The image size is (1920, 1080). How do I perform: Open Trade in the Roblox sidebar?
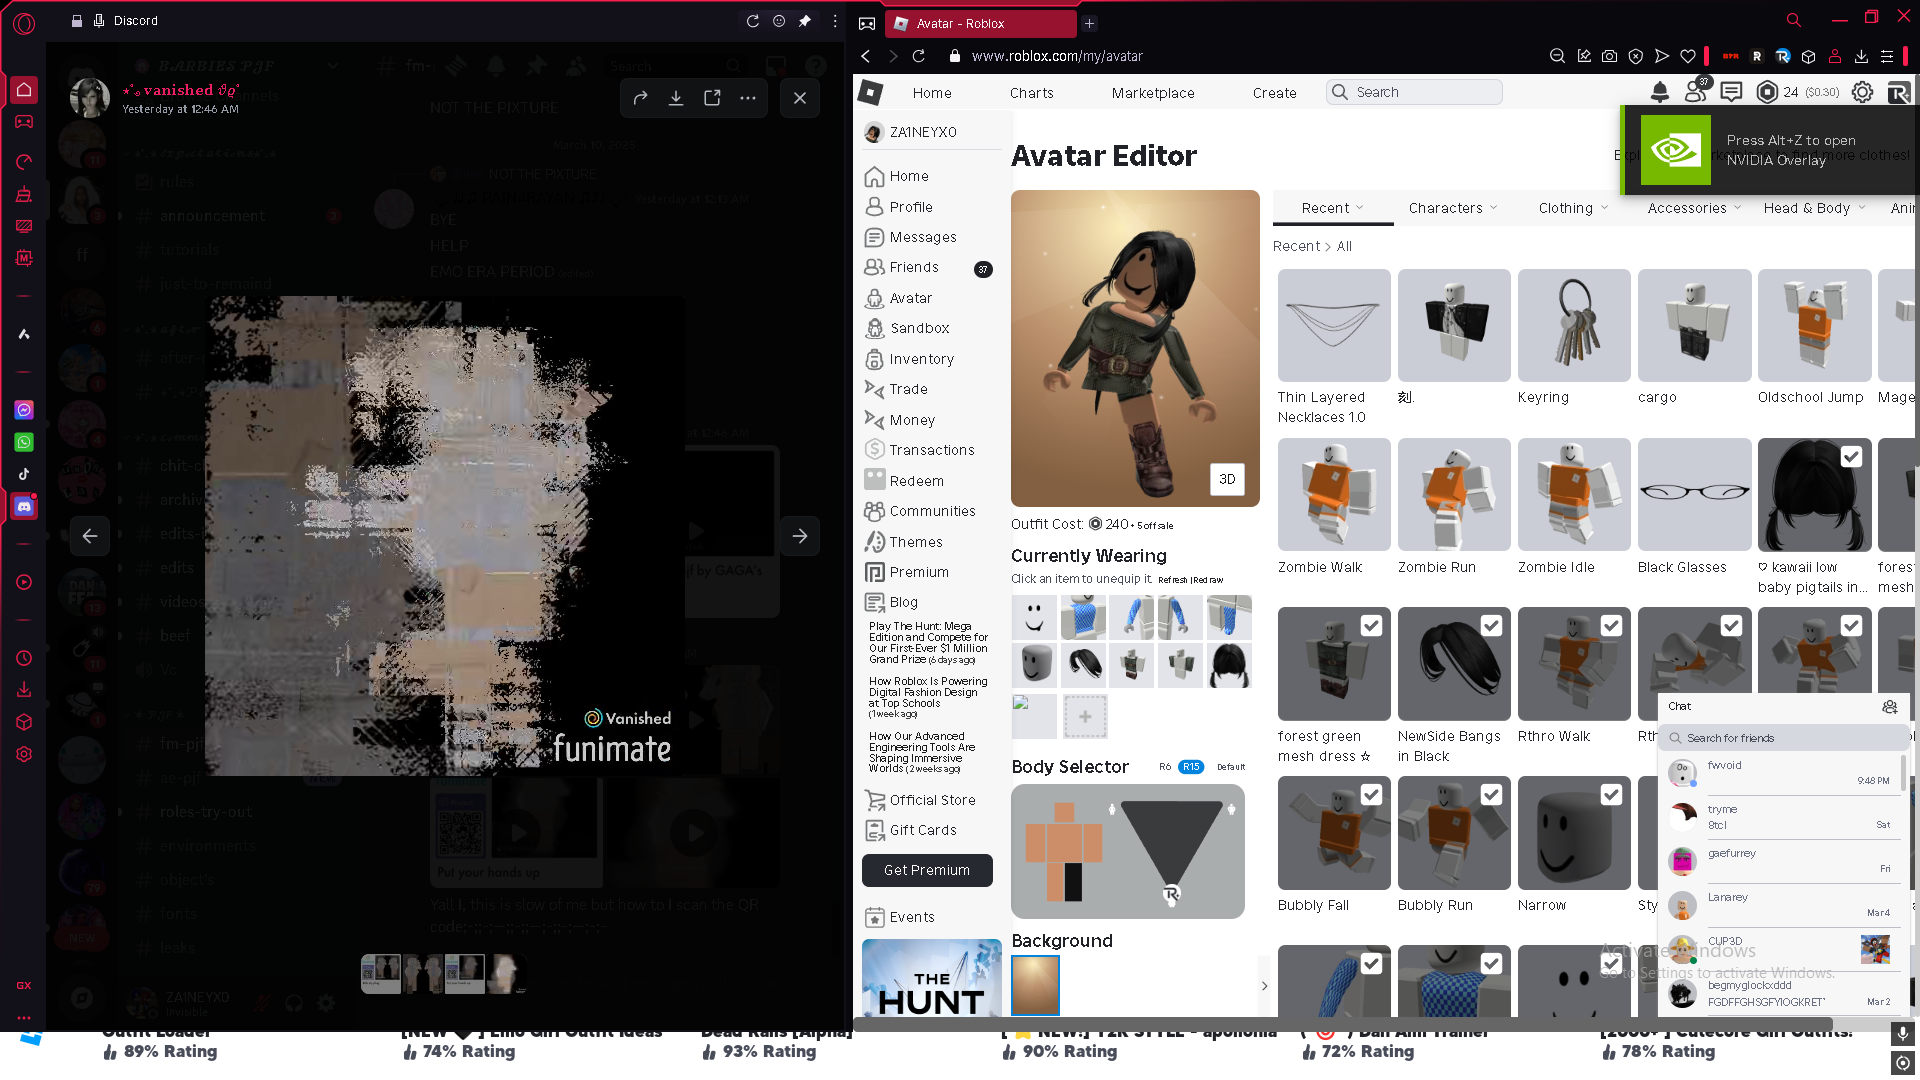(908, 389)
